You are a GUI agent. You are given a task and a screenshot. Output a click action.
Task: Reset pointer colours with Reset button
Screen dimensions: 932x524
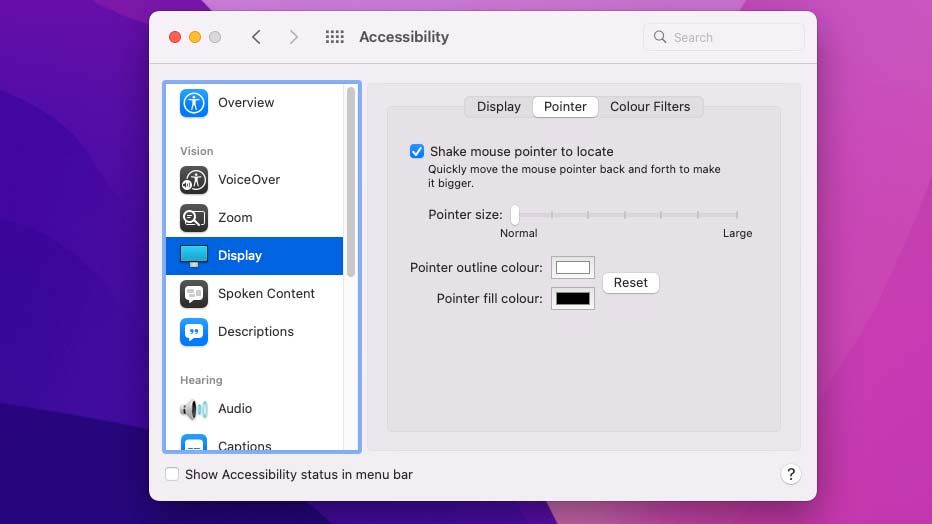point(631,283)
